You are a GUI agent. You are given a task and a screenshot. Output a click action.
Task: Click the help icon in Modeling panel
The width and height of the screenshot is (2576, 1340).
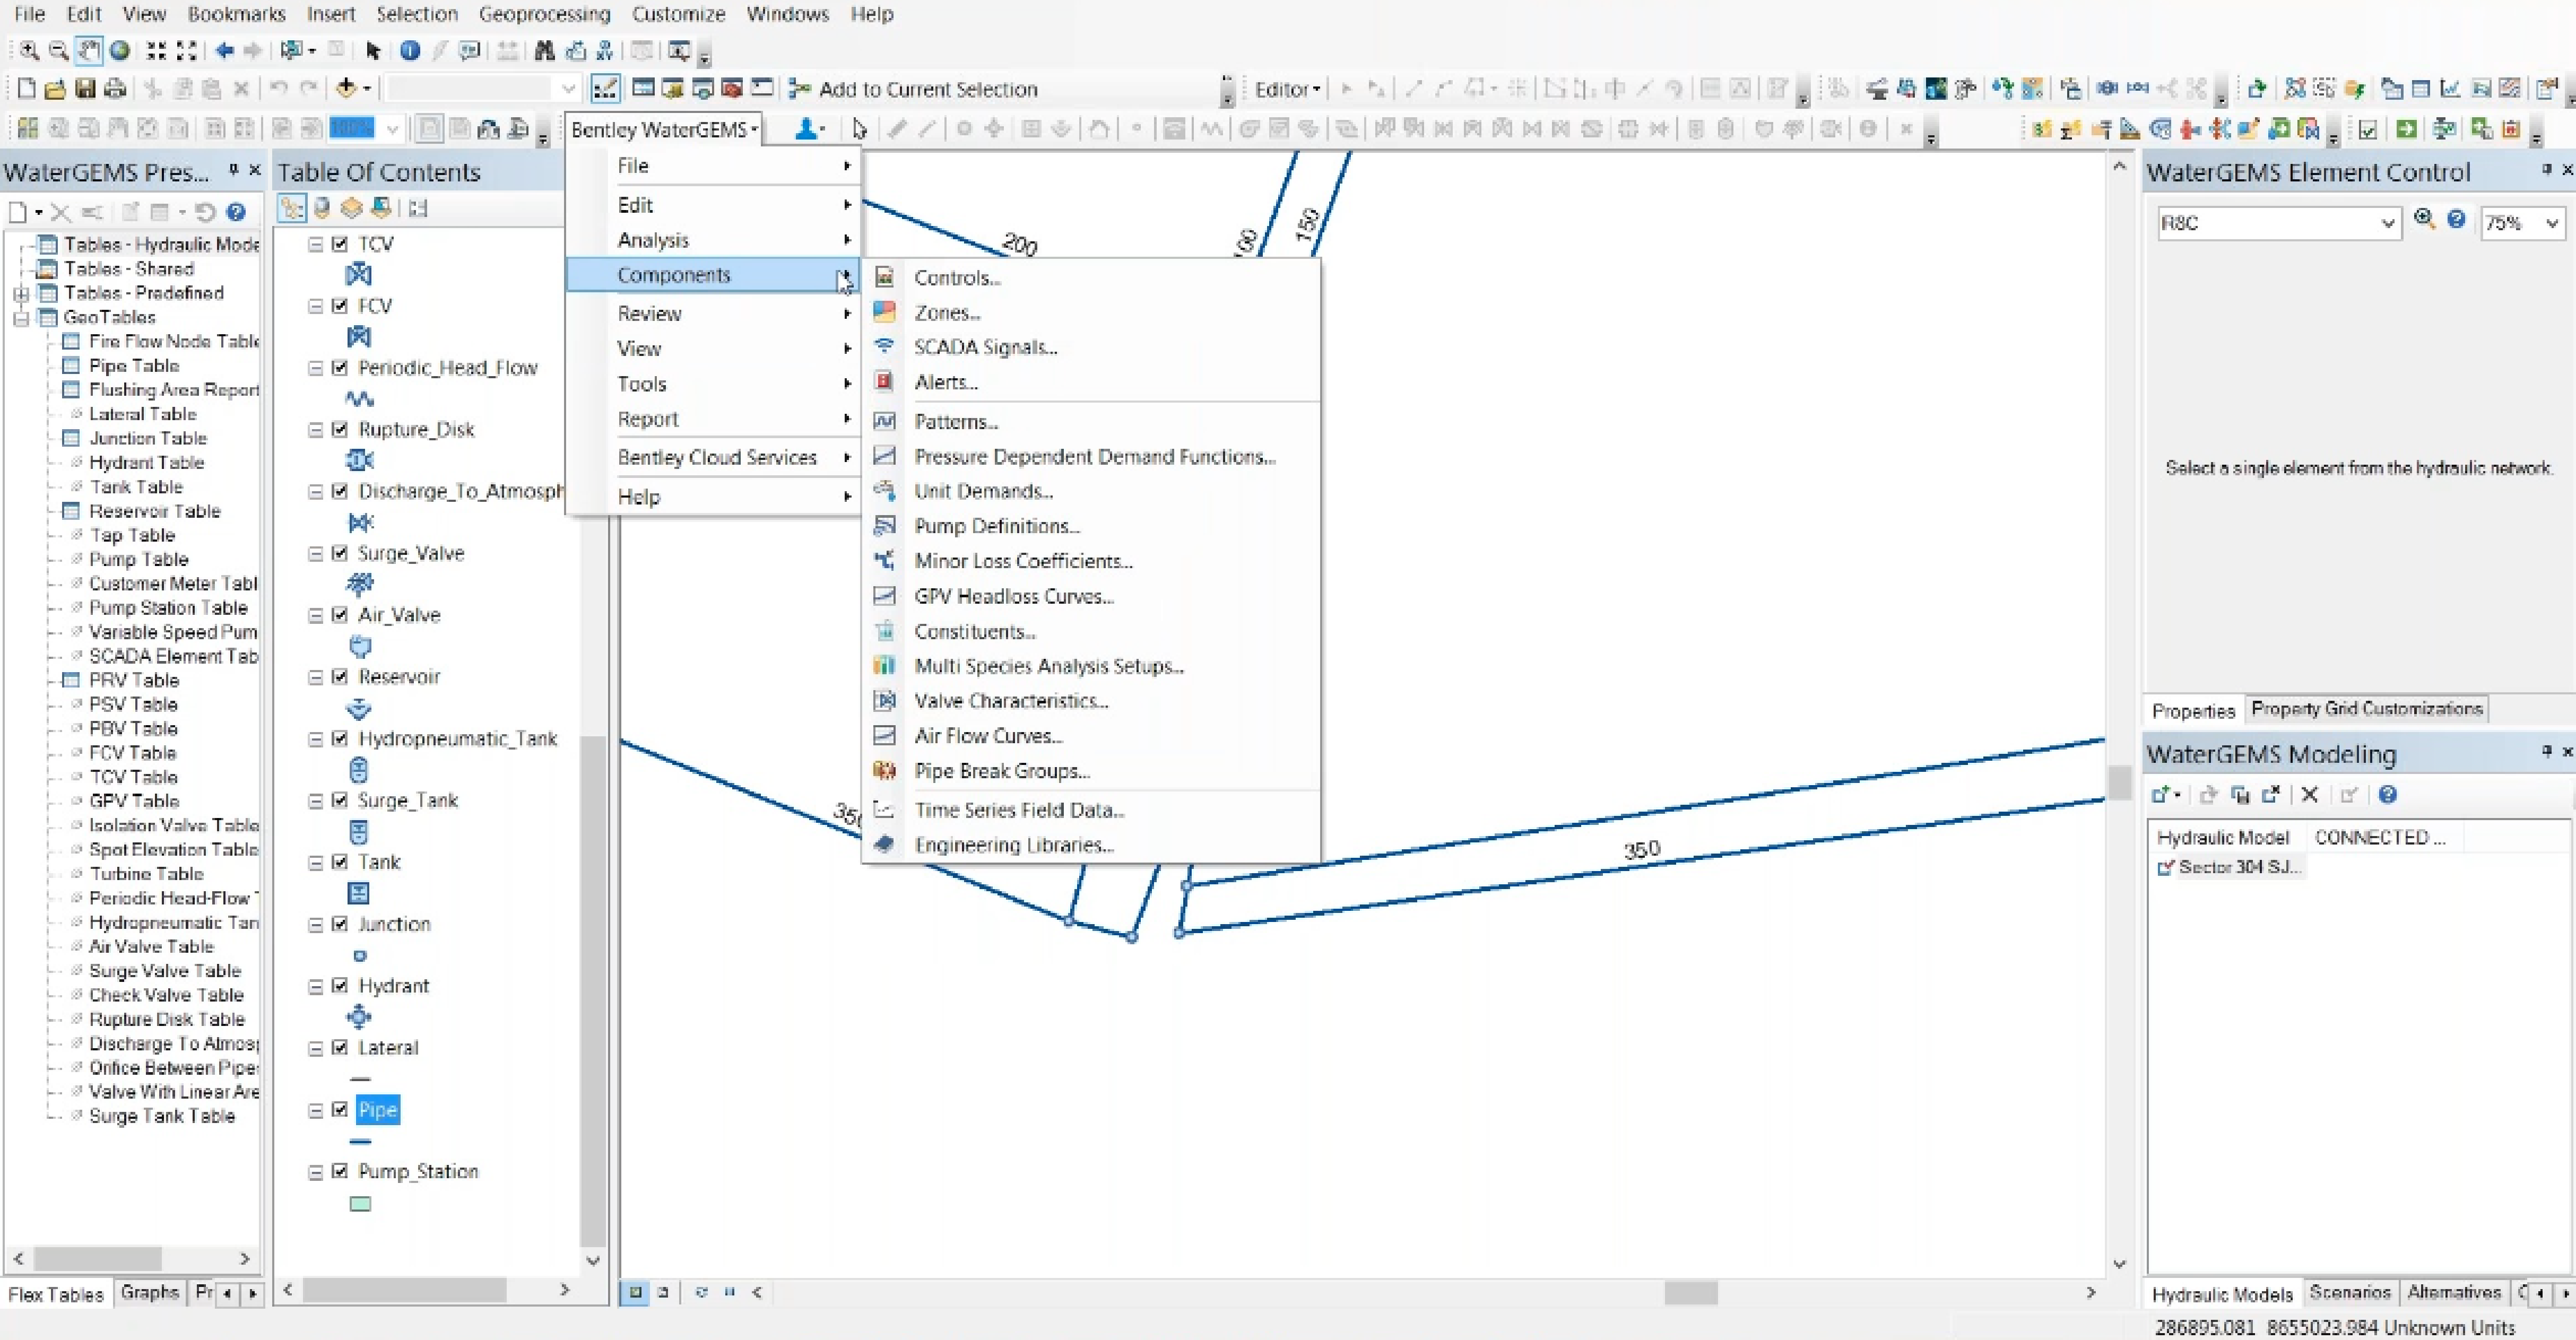coord(2387,795)
